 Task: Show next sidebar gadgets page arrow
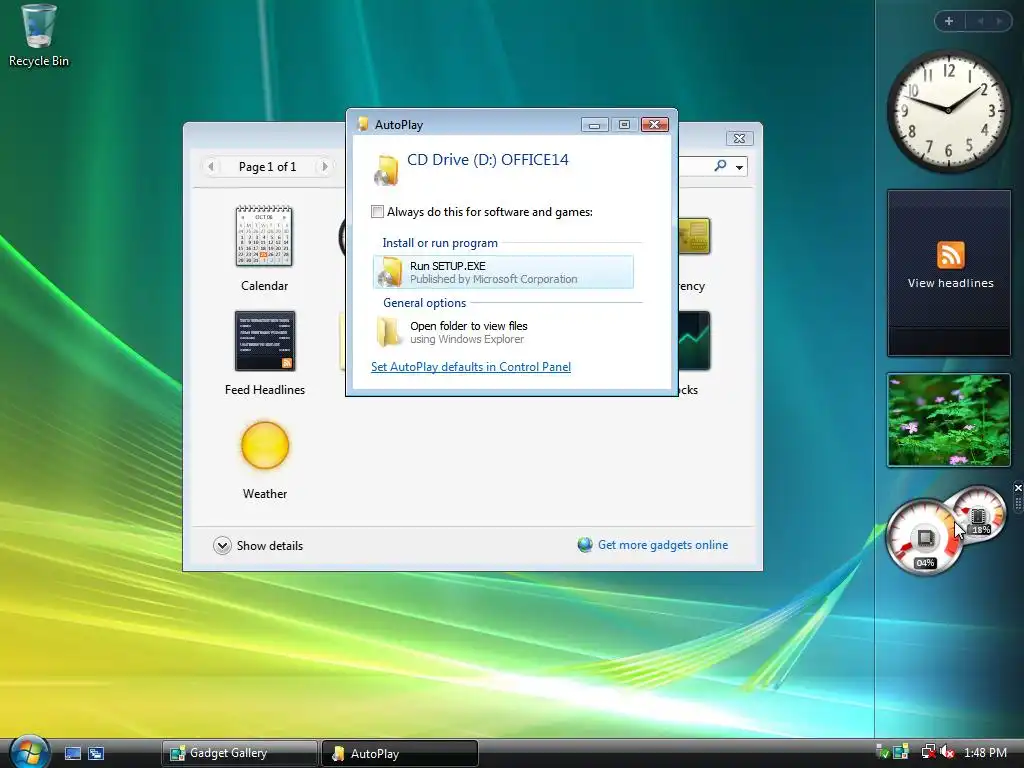pyautogui.click(x=999, y=22)
